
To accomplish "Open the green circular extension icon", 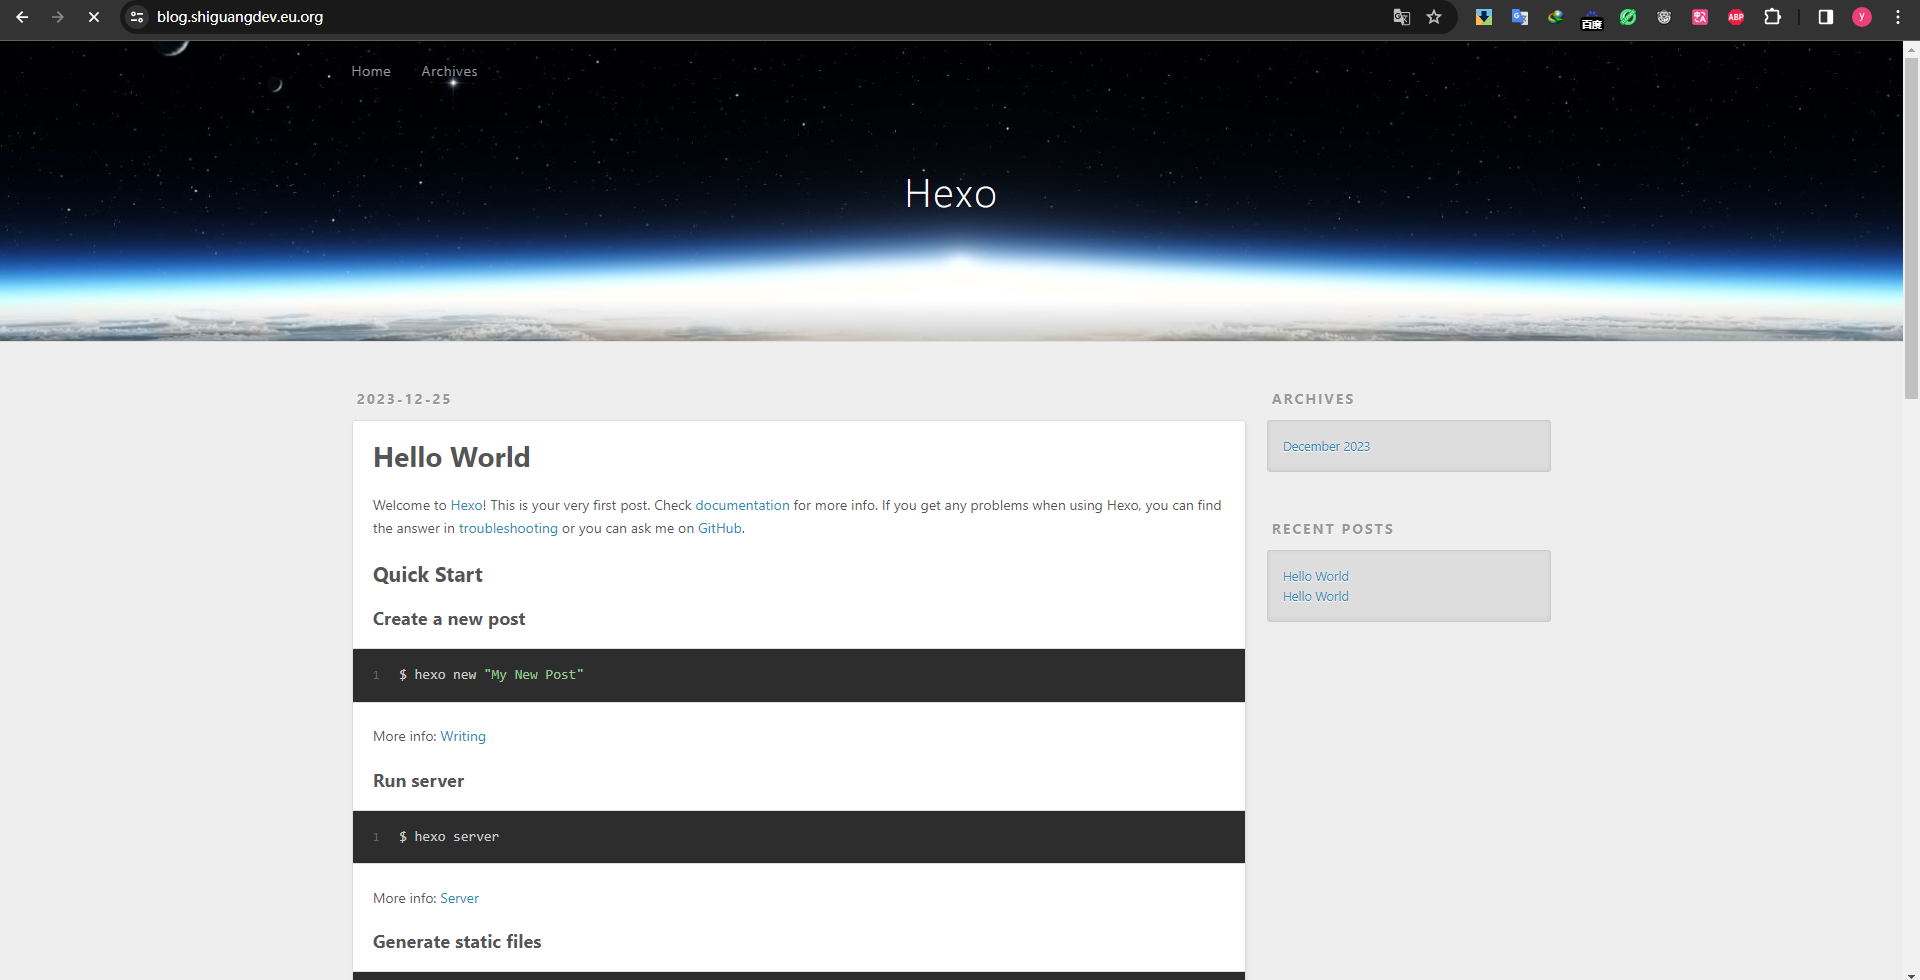I will [1628, 17].
